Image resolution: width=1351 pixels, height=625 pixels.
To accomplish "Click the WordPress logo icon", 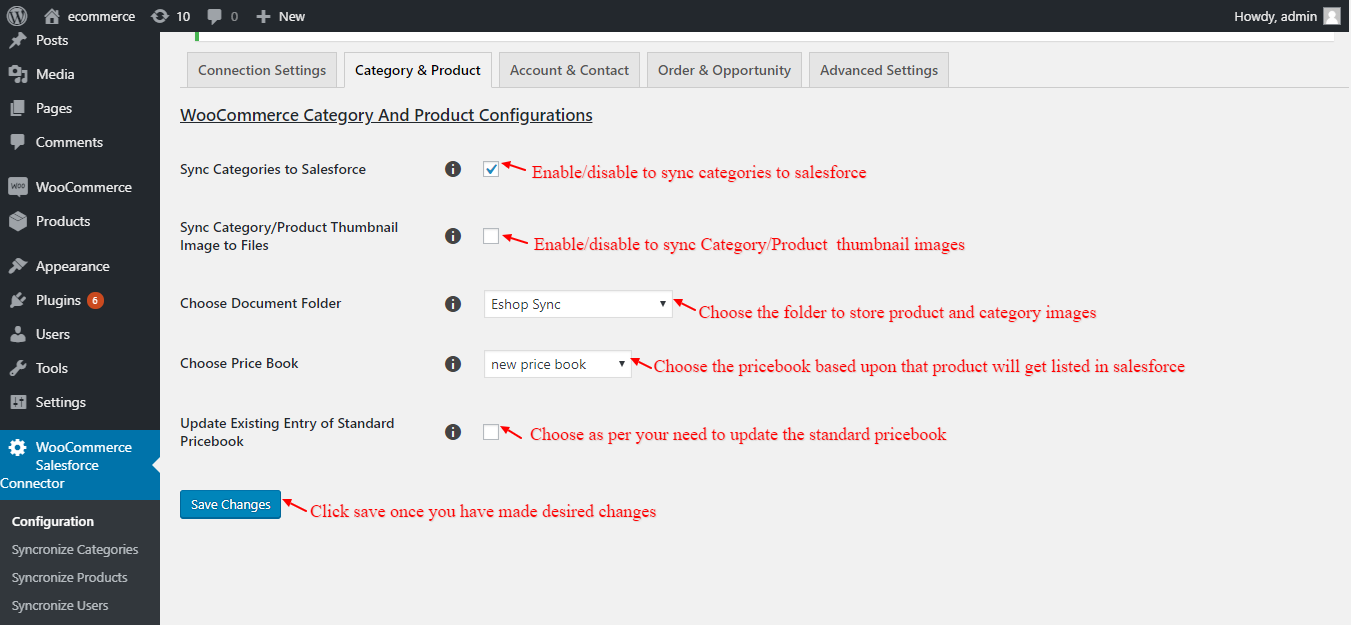I will [17, 16].
